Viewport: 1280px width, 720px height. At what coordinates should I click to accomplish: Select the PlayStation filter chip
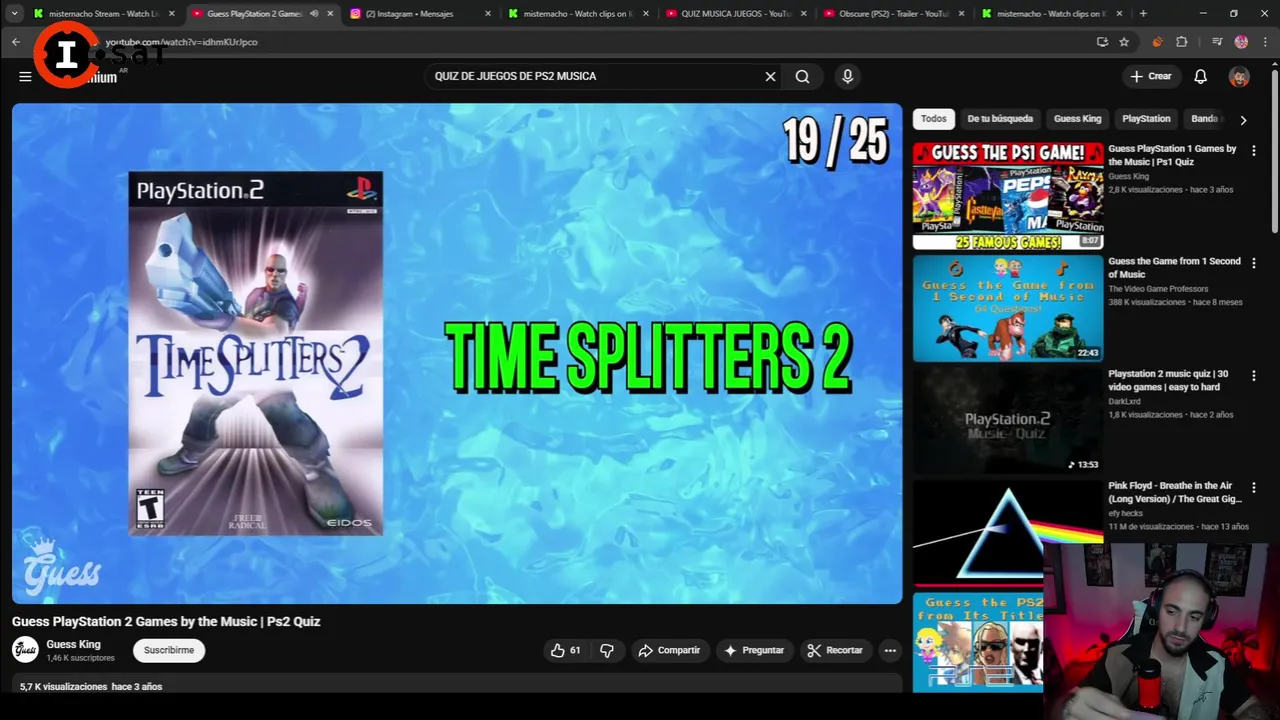(x=1146, y=118)
